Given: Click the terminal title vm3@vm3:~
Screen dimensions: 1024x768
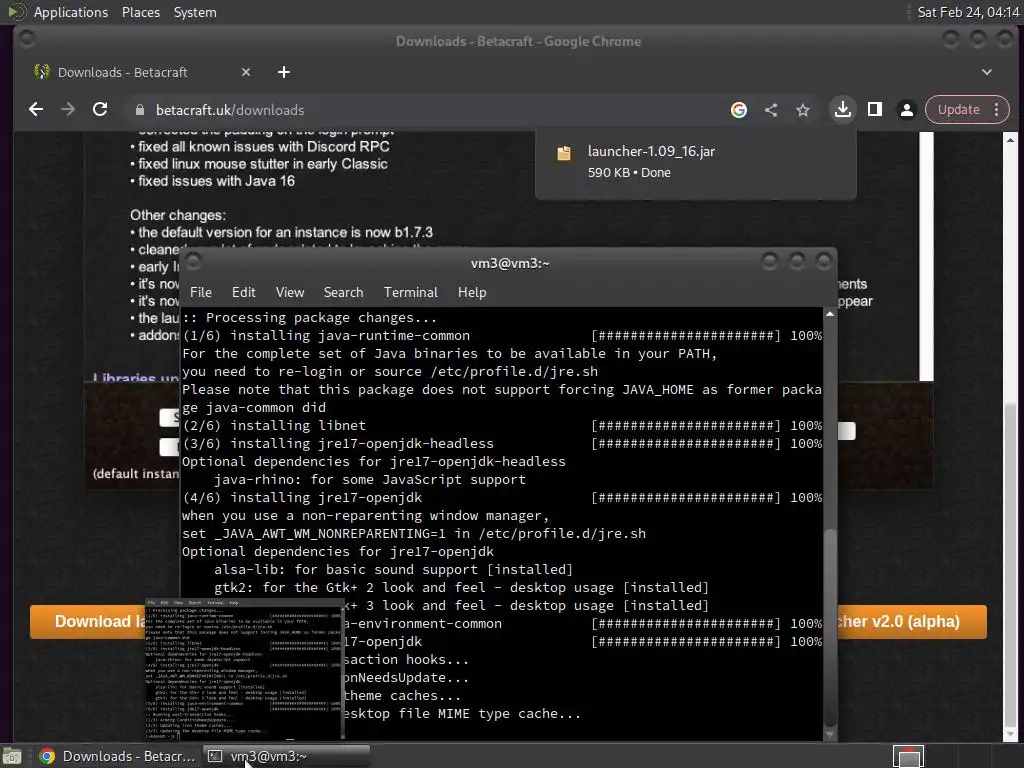Looking at the screenshot, I should click(510, 263).
